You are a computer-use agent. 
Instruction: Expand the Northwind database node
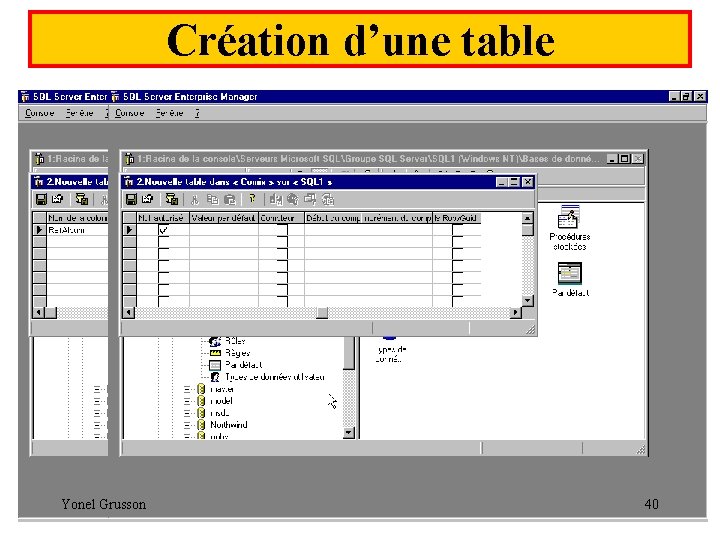tap(187, 425)
